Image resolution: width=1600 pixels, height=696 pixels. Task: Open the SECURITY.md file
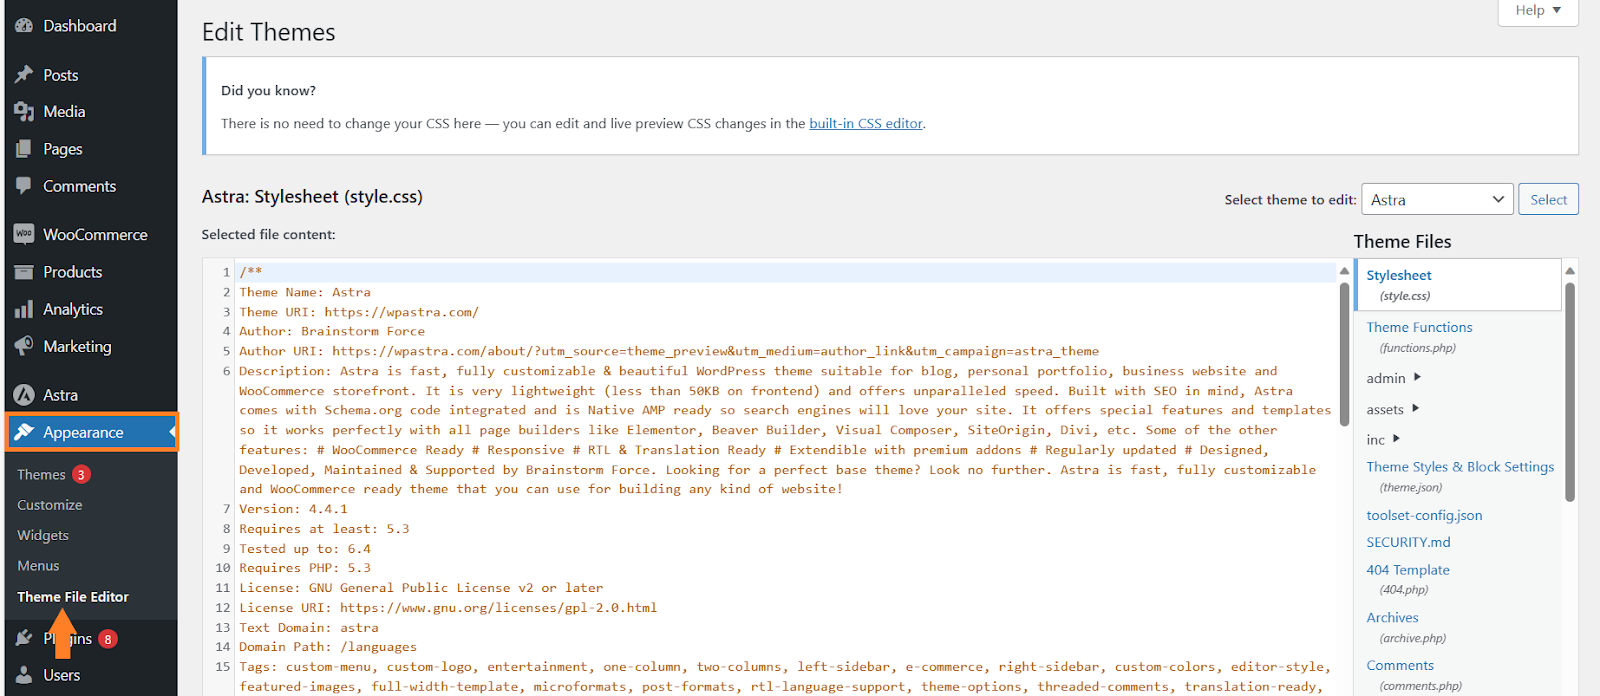[x=1408, y=542]
